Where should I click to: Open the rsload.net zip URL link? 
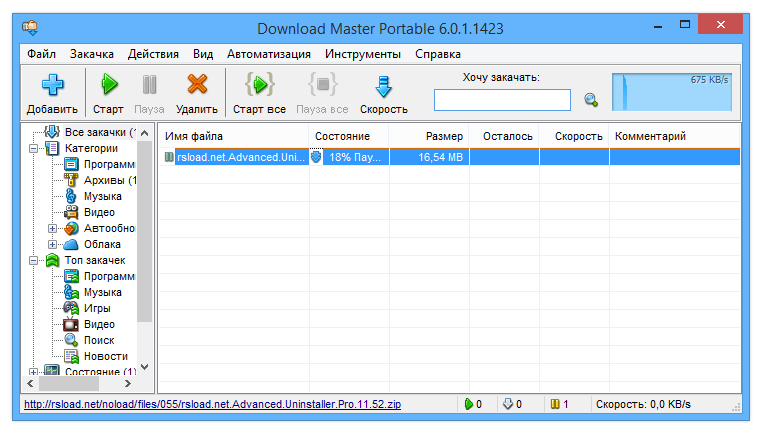[212, 404]
